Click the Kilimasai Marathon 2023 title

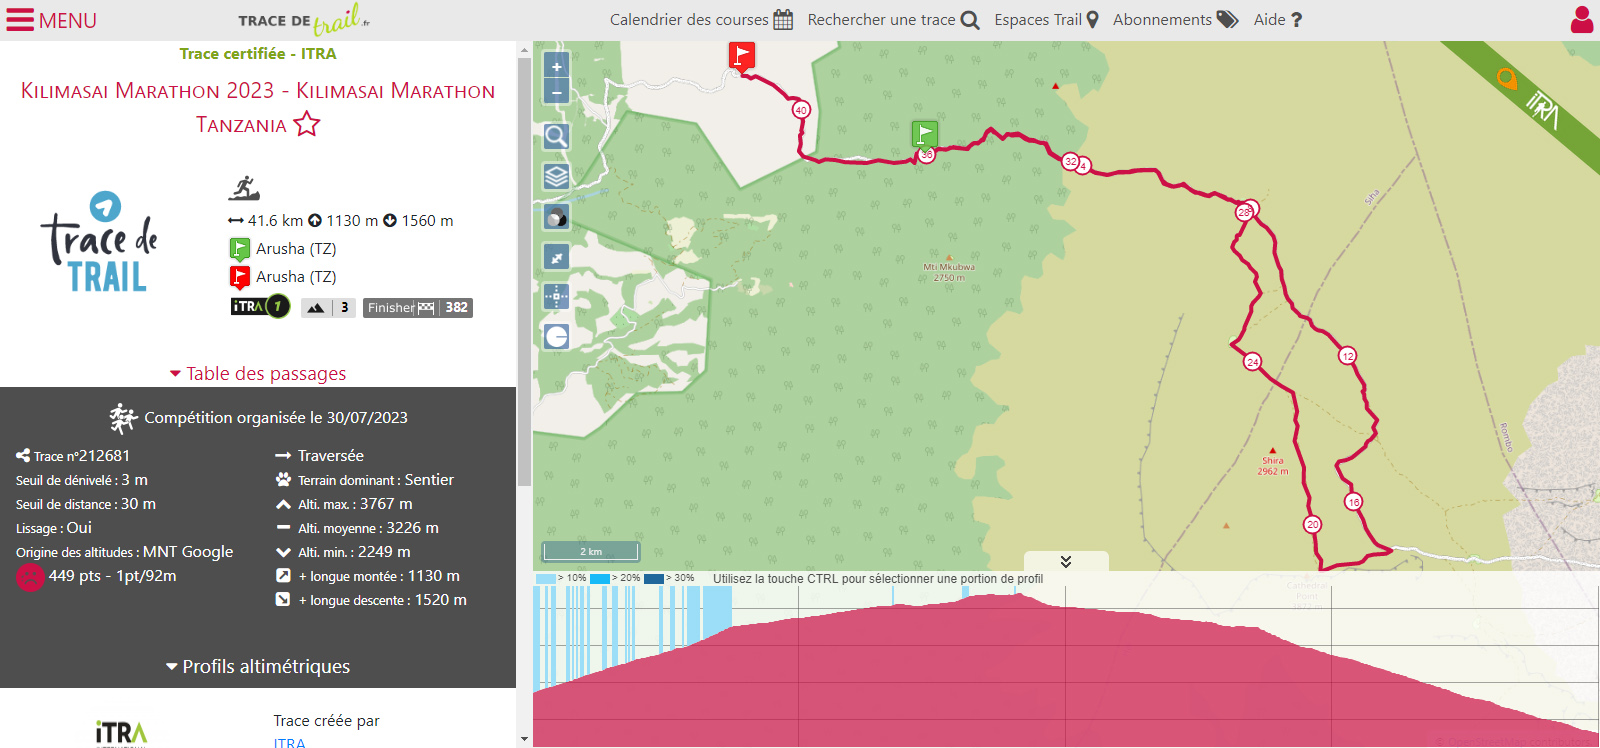coord(258,107)
